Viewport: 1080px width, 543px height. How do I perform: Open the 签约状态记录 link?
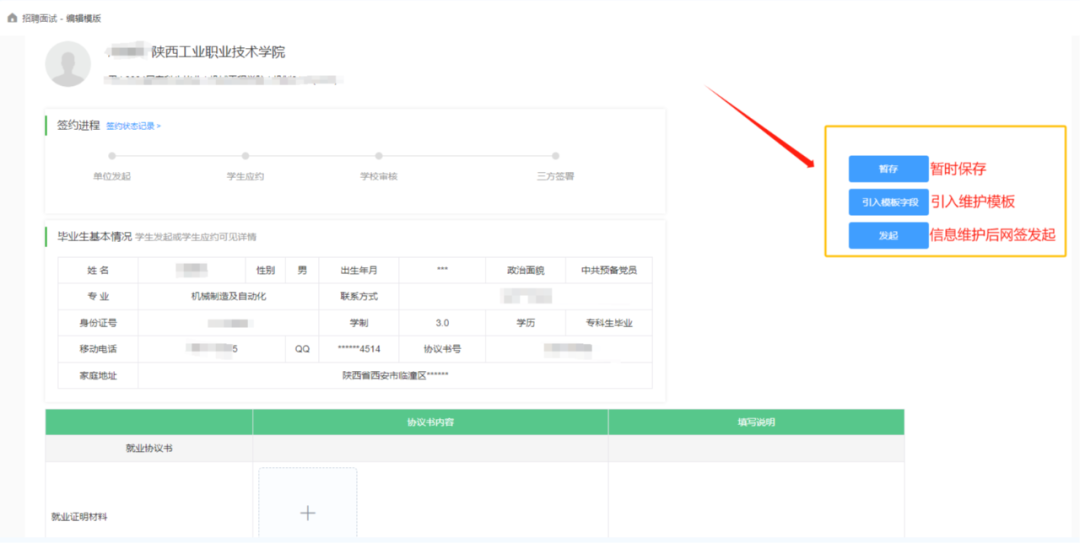[x=133, y=126]
